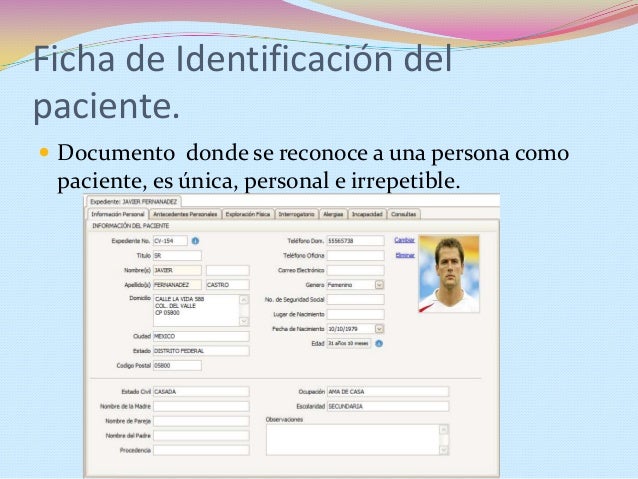Image resolution: width=638 pixels, height=479 pixels.
Task: Click inside the Domicilio address text area
Action: 196,311
